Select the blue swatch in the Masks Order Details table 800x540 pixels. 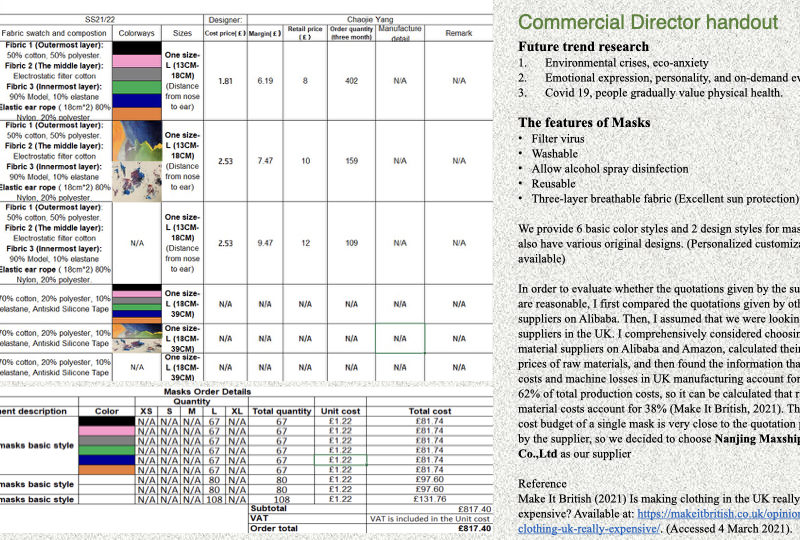click(x=107, y=460)
